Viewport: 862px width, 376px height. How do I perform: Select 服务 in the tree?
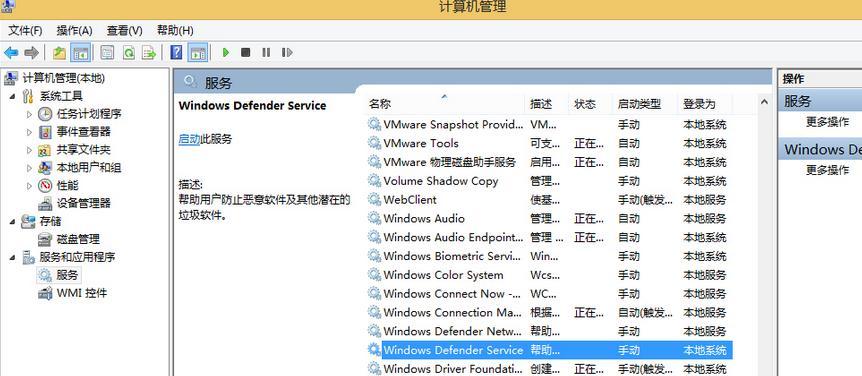(67, 275)
